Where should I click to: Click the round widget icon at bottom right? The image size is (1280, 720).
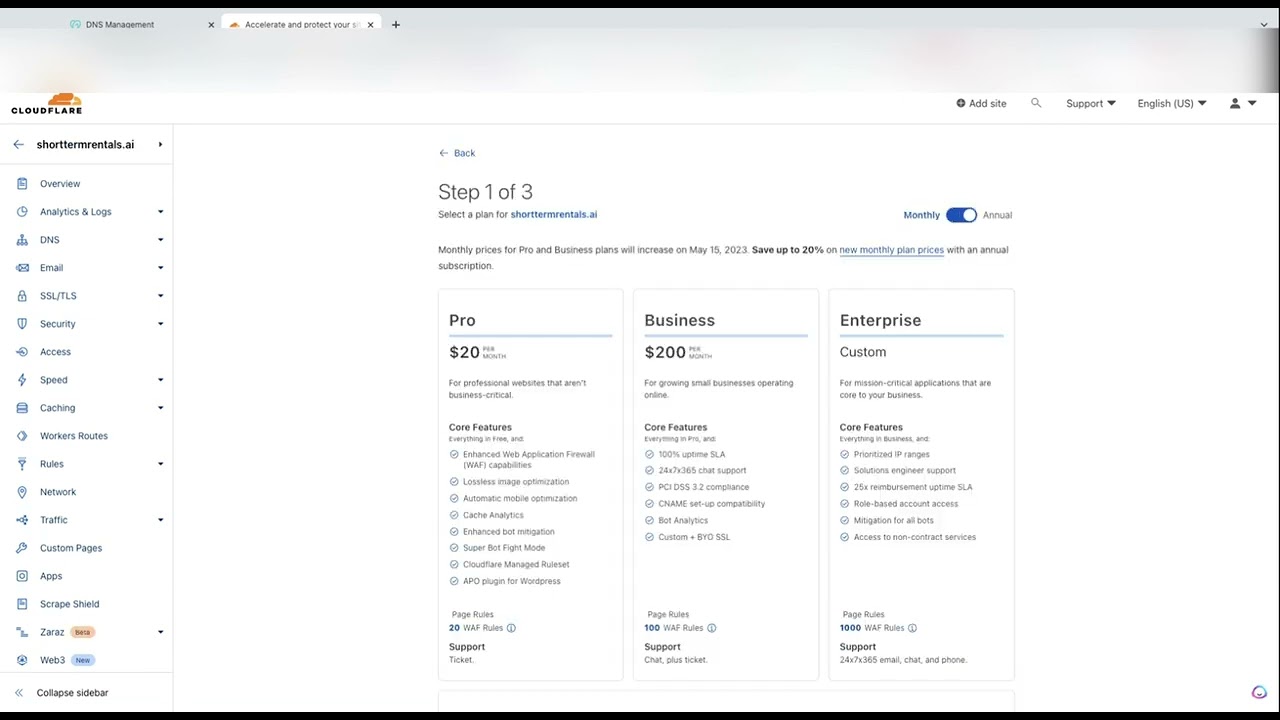[1259, 692]
